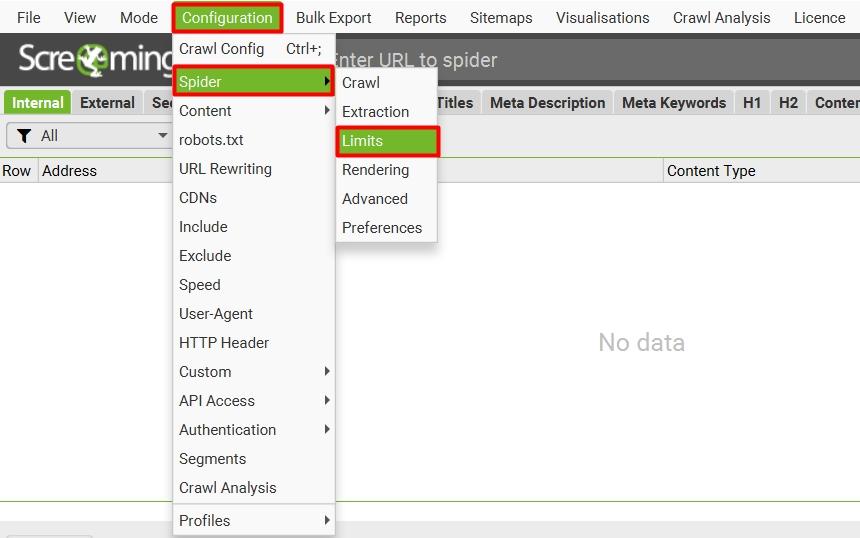Switch to the H1 tab

click(751, 103)
